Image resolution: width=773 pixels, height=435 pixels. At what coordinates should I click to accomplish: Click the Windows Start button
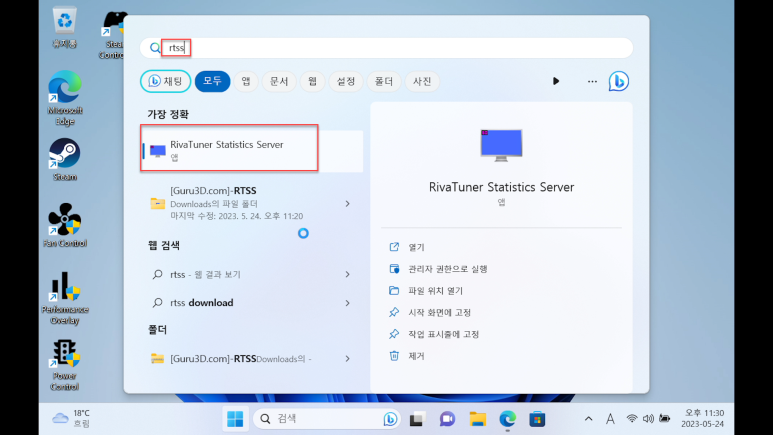point(235,419)
